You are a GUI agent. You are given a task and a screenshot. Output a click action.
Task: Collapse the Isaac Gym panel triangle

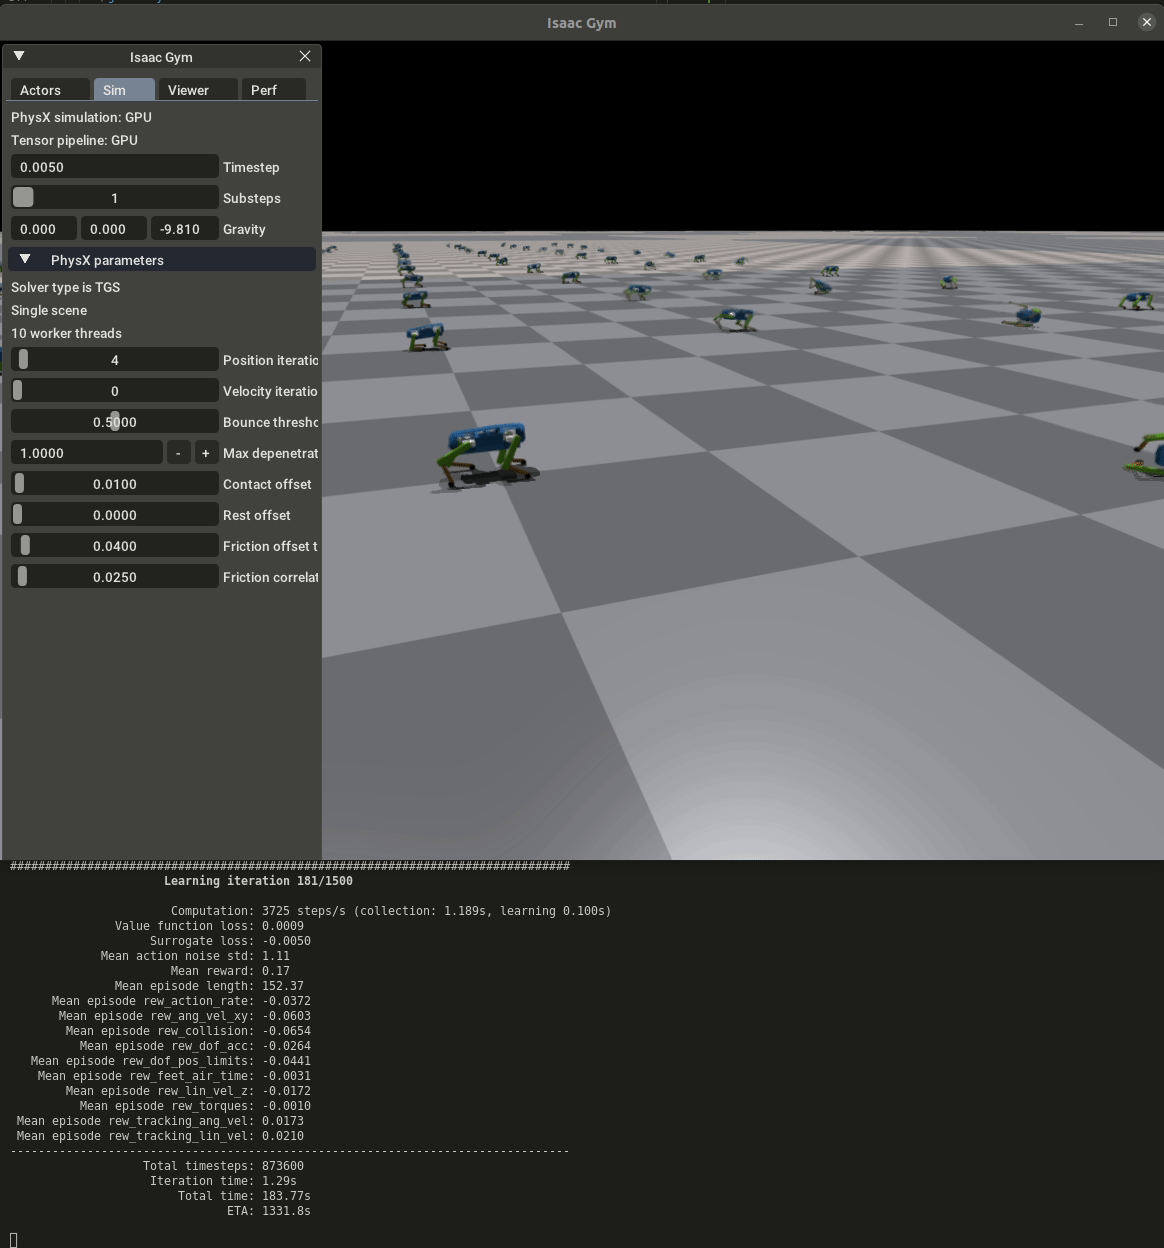[x=19, y=57]
